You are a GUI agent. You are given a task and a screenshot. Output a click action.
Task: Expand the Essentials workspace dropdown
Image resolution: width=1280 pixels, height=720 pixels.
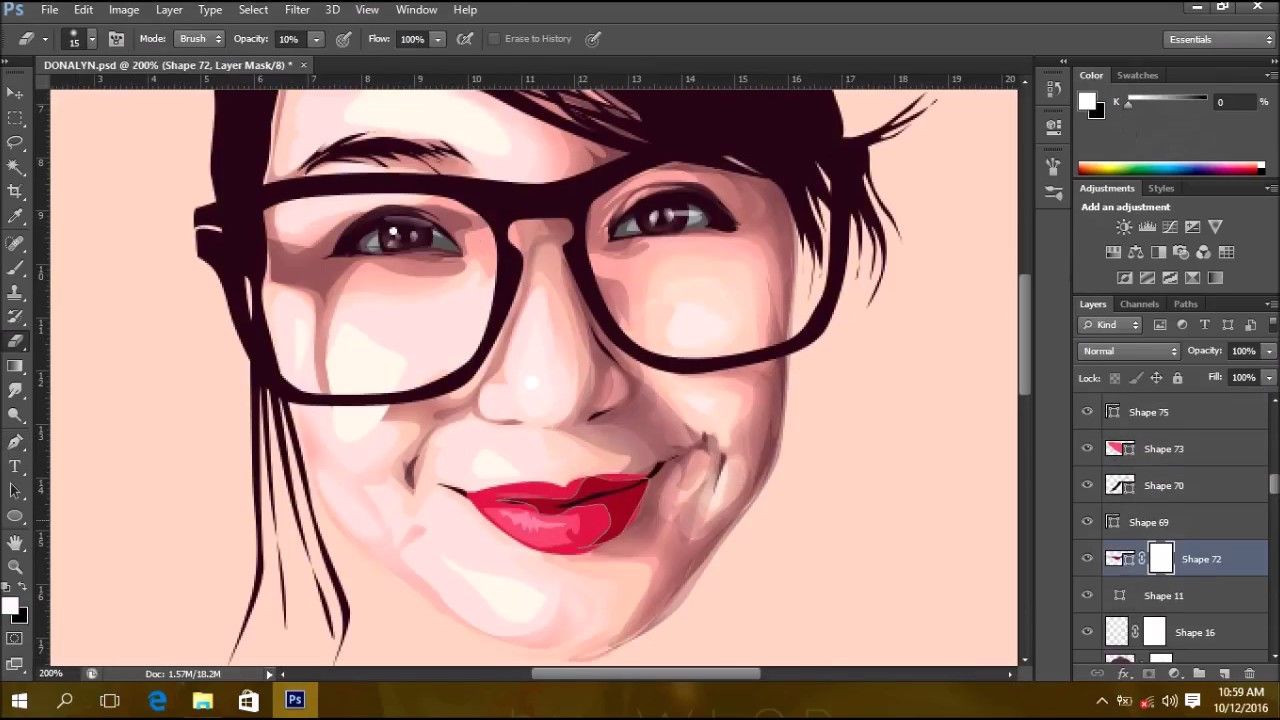click(x=1220, y=39)
